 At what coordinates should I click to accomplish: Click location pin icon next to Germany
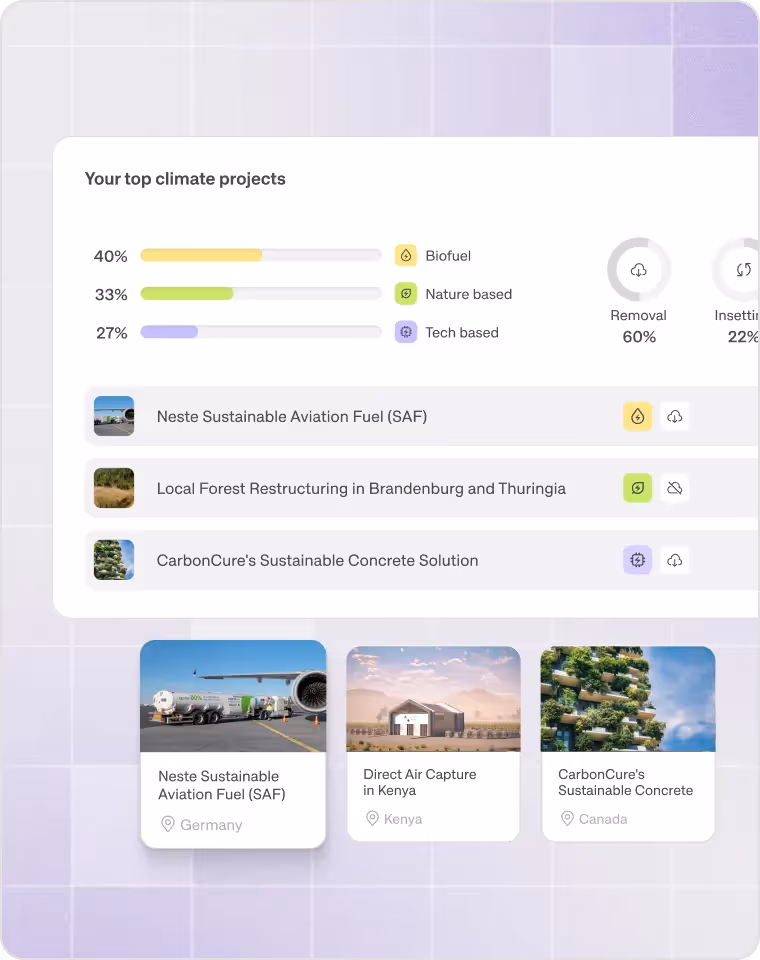click(x=167, y=824)
